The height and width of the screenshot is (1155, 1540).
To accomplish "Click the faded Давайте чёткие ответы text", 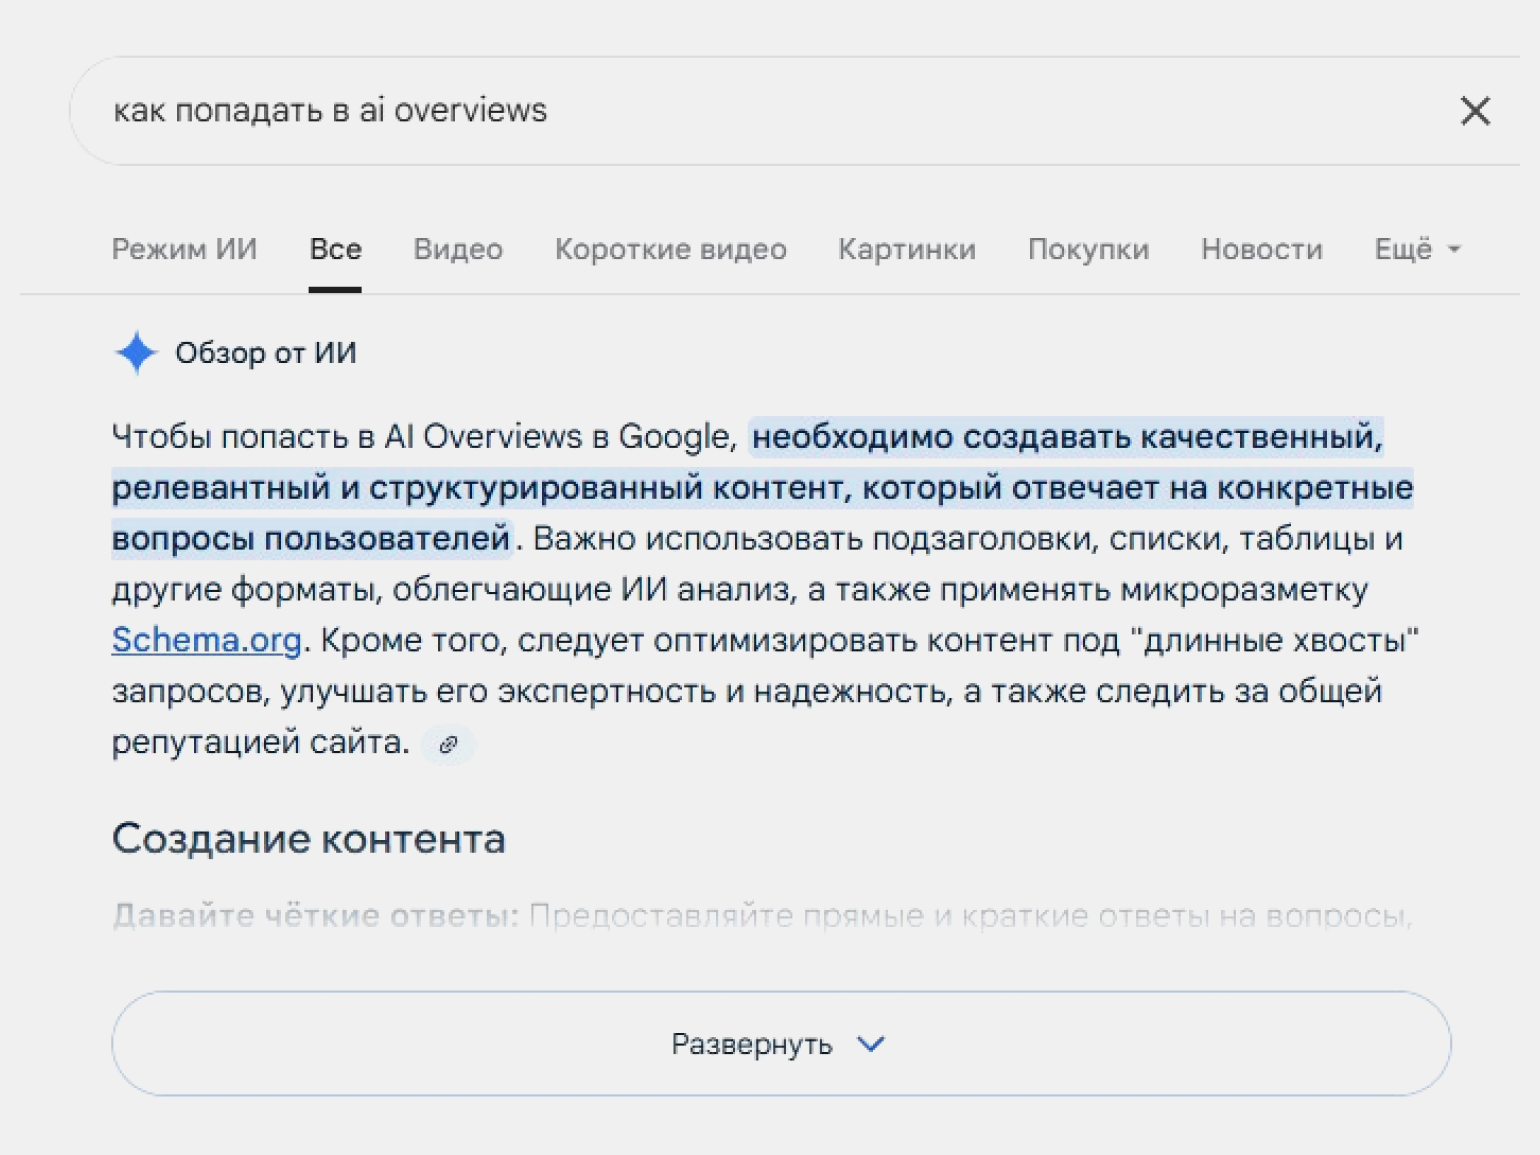I will 315,915.
